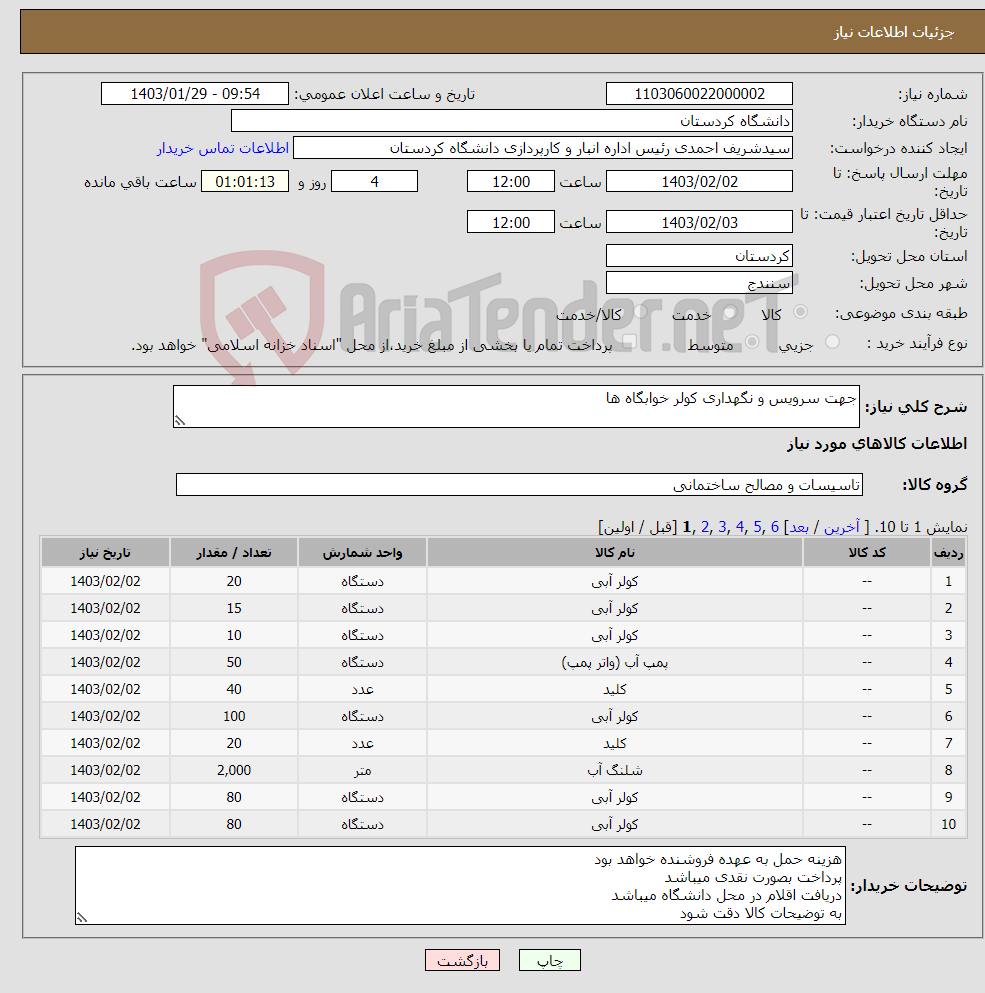Select the خدمت radio button
This screenshot has height=993, width=985.
729,312
